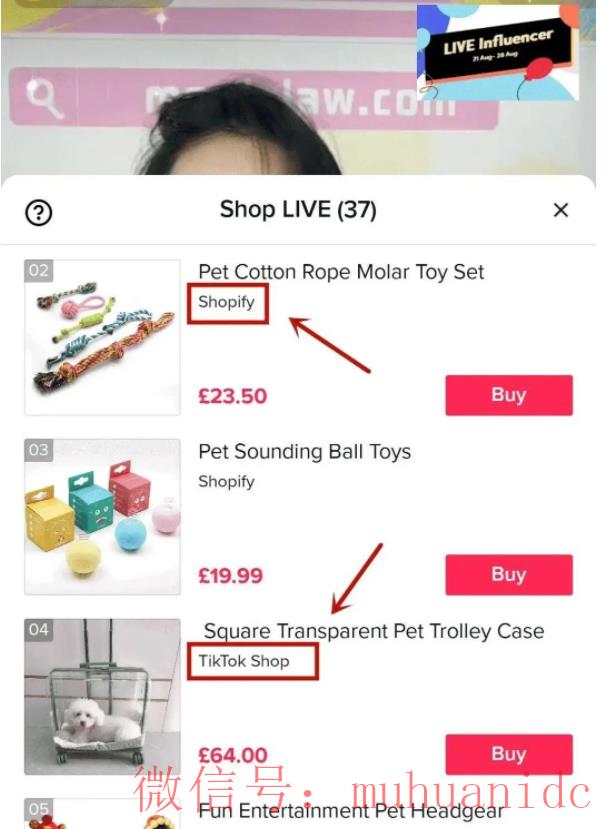Image resolution: width=606 pixels, height=829 pixels.
Task: Select the £64.00 price
Action: 233,755
